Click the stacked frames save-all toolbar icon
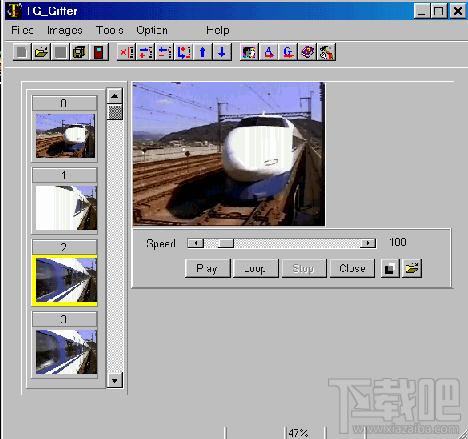Image resolution: width=468 pixels, height=439 pixels. coord(79,52)
